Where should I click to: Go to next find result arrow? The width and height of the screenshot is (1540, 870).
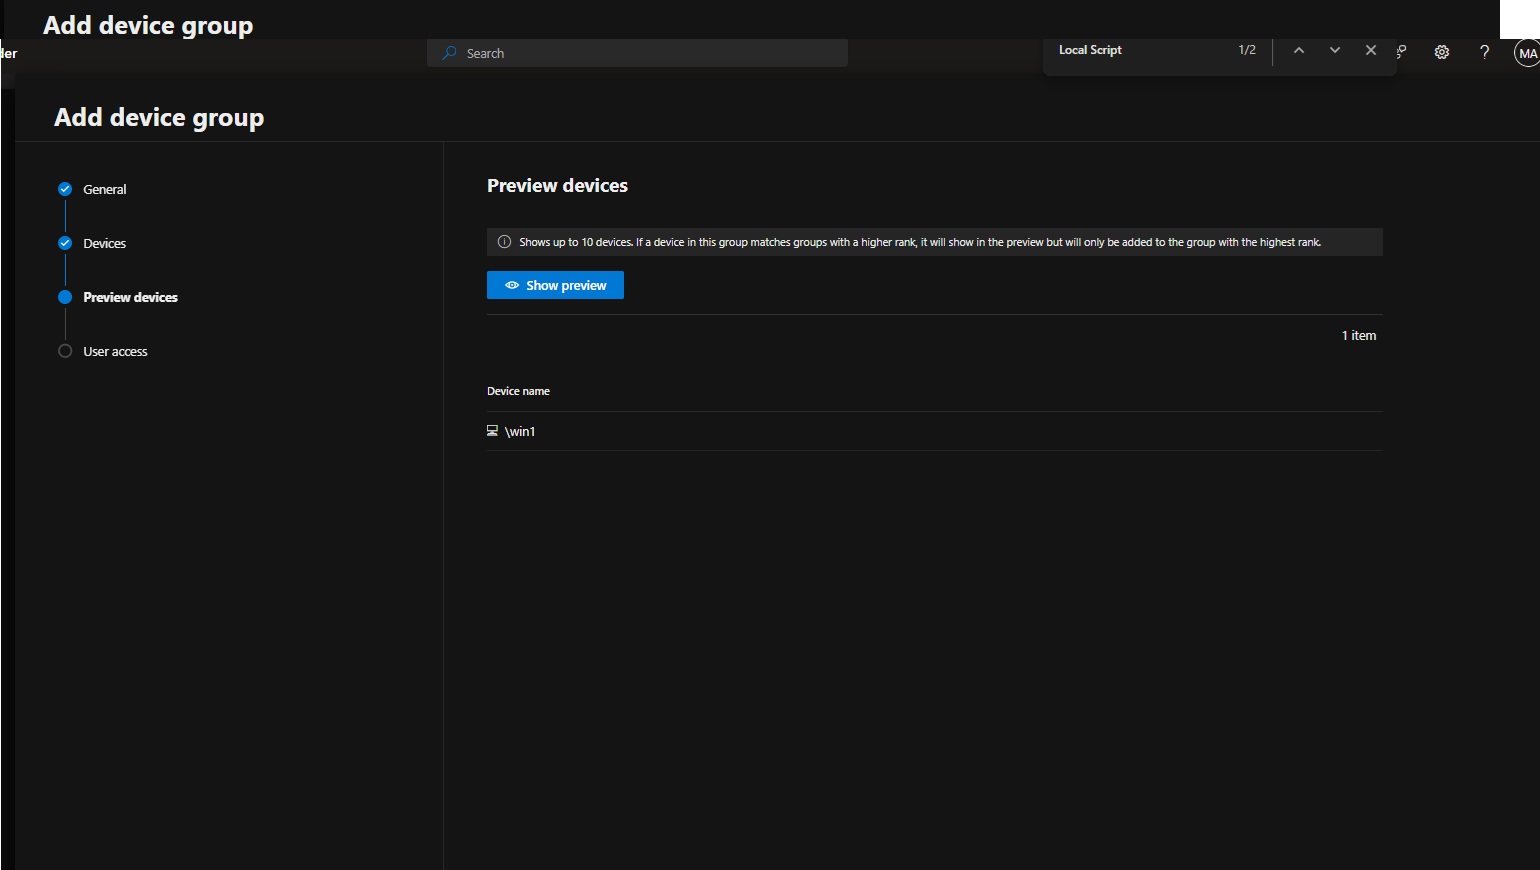click(1335, 50)
